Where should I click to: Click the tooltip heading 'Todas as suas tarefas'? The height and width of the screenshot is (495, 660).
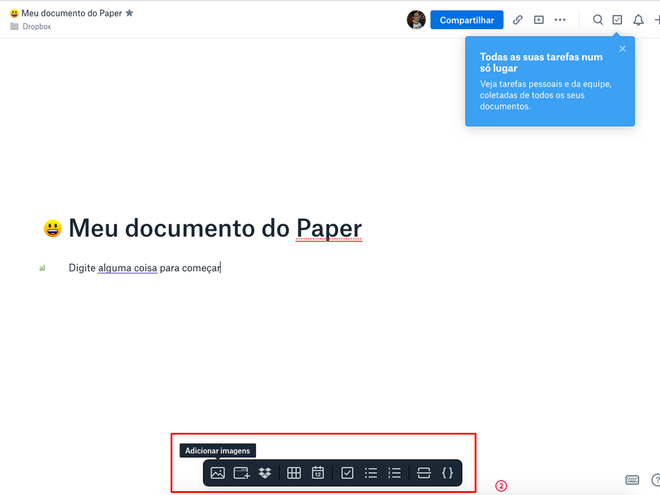point(541,62)
